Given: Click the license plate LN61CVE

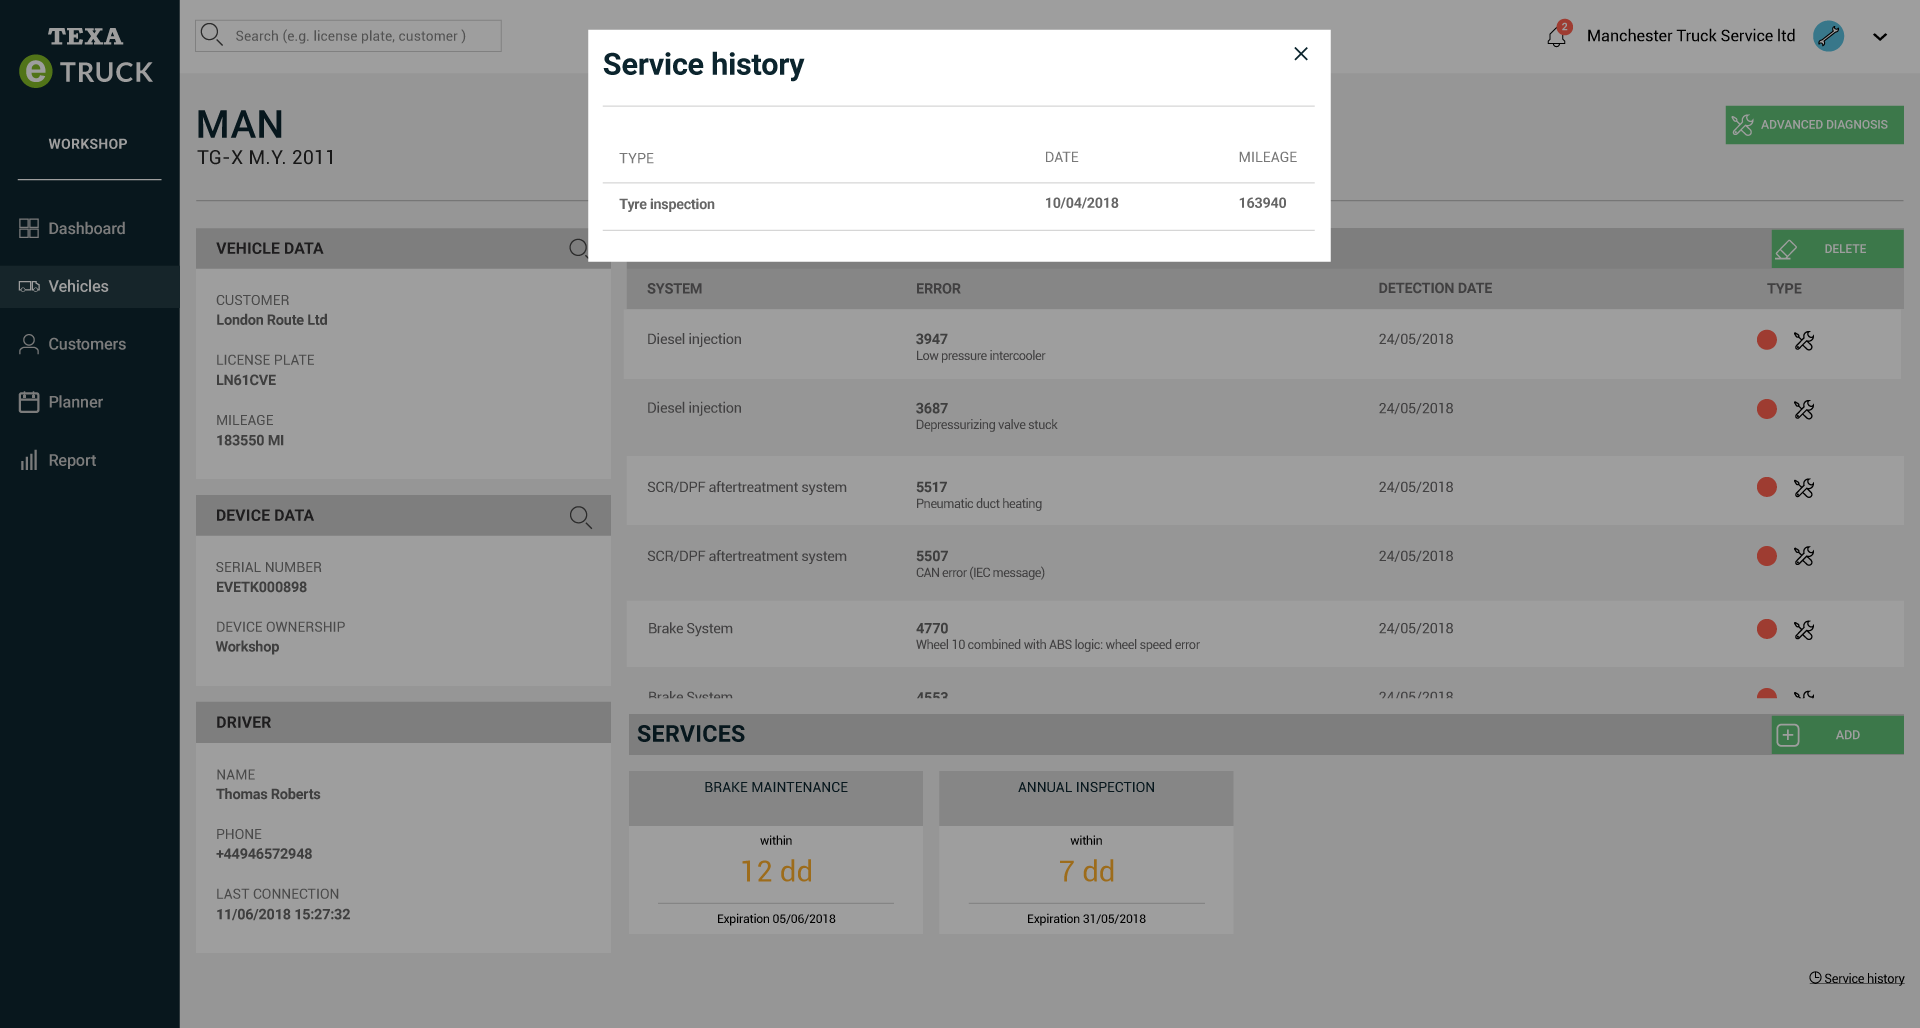Looking at the screenshot, I should pyautogui.click(x=246, y=380).
